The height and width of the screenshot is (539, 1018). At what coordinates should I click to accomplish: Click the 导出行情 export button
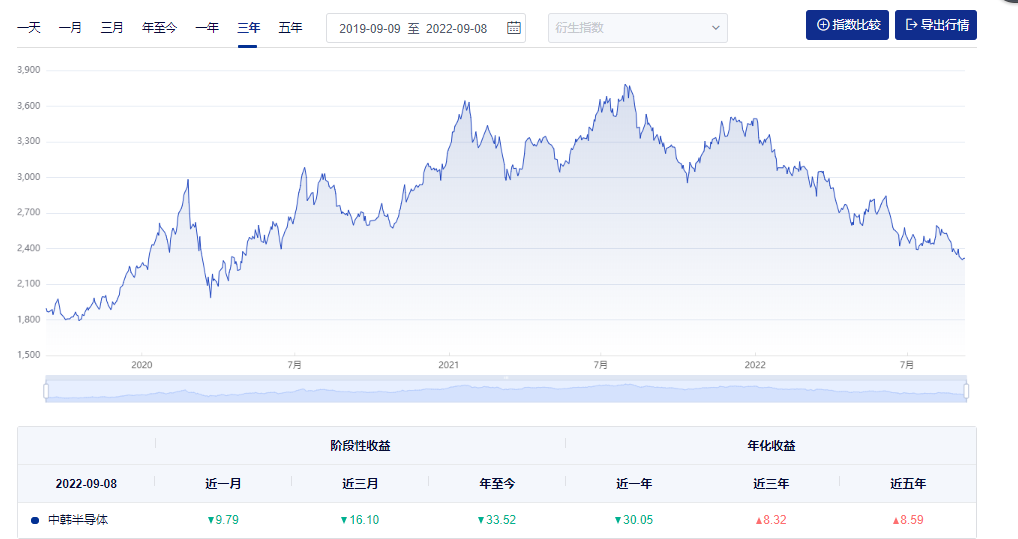tap(935, 25)
